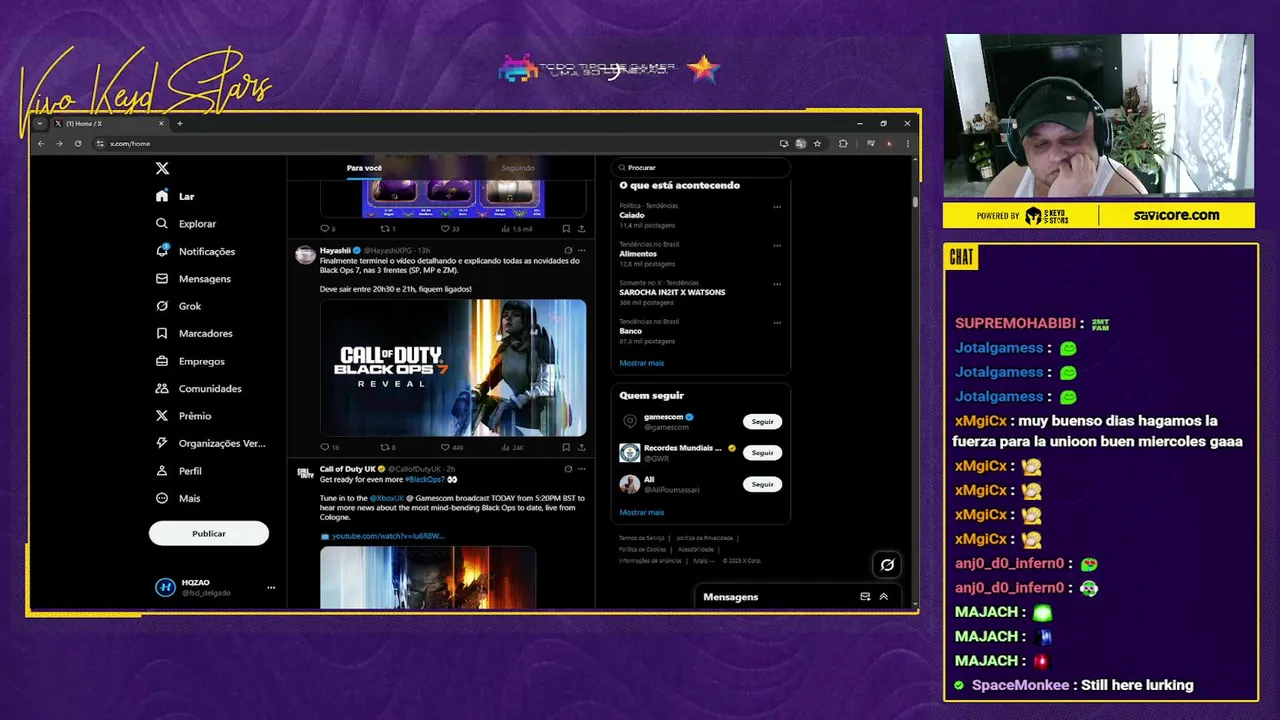Screen dimensions: 1280x720
Task: Open floating Grok button at bottom right
Action: tap(887, 565)
